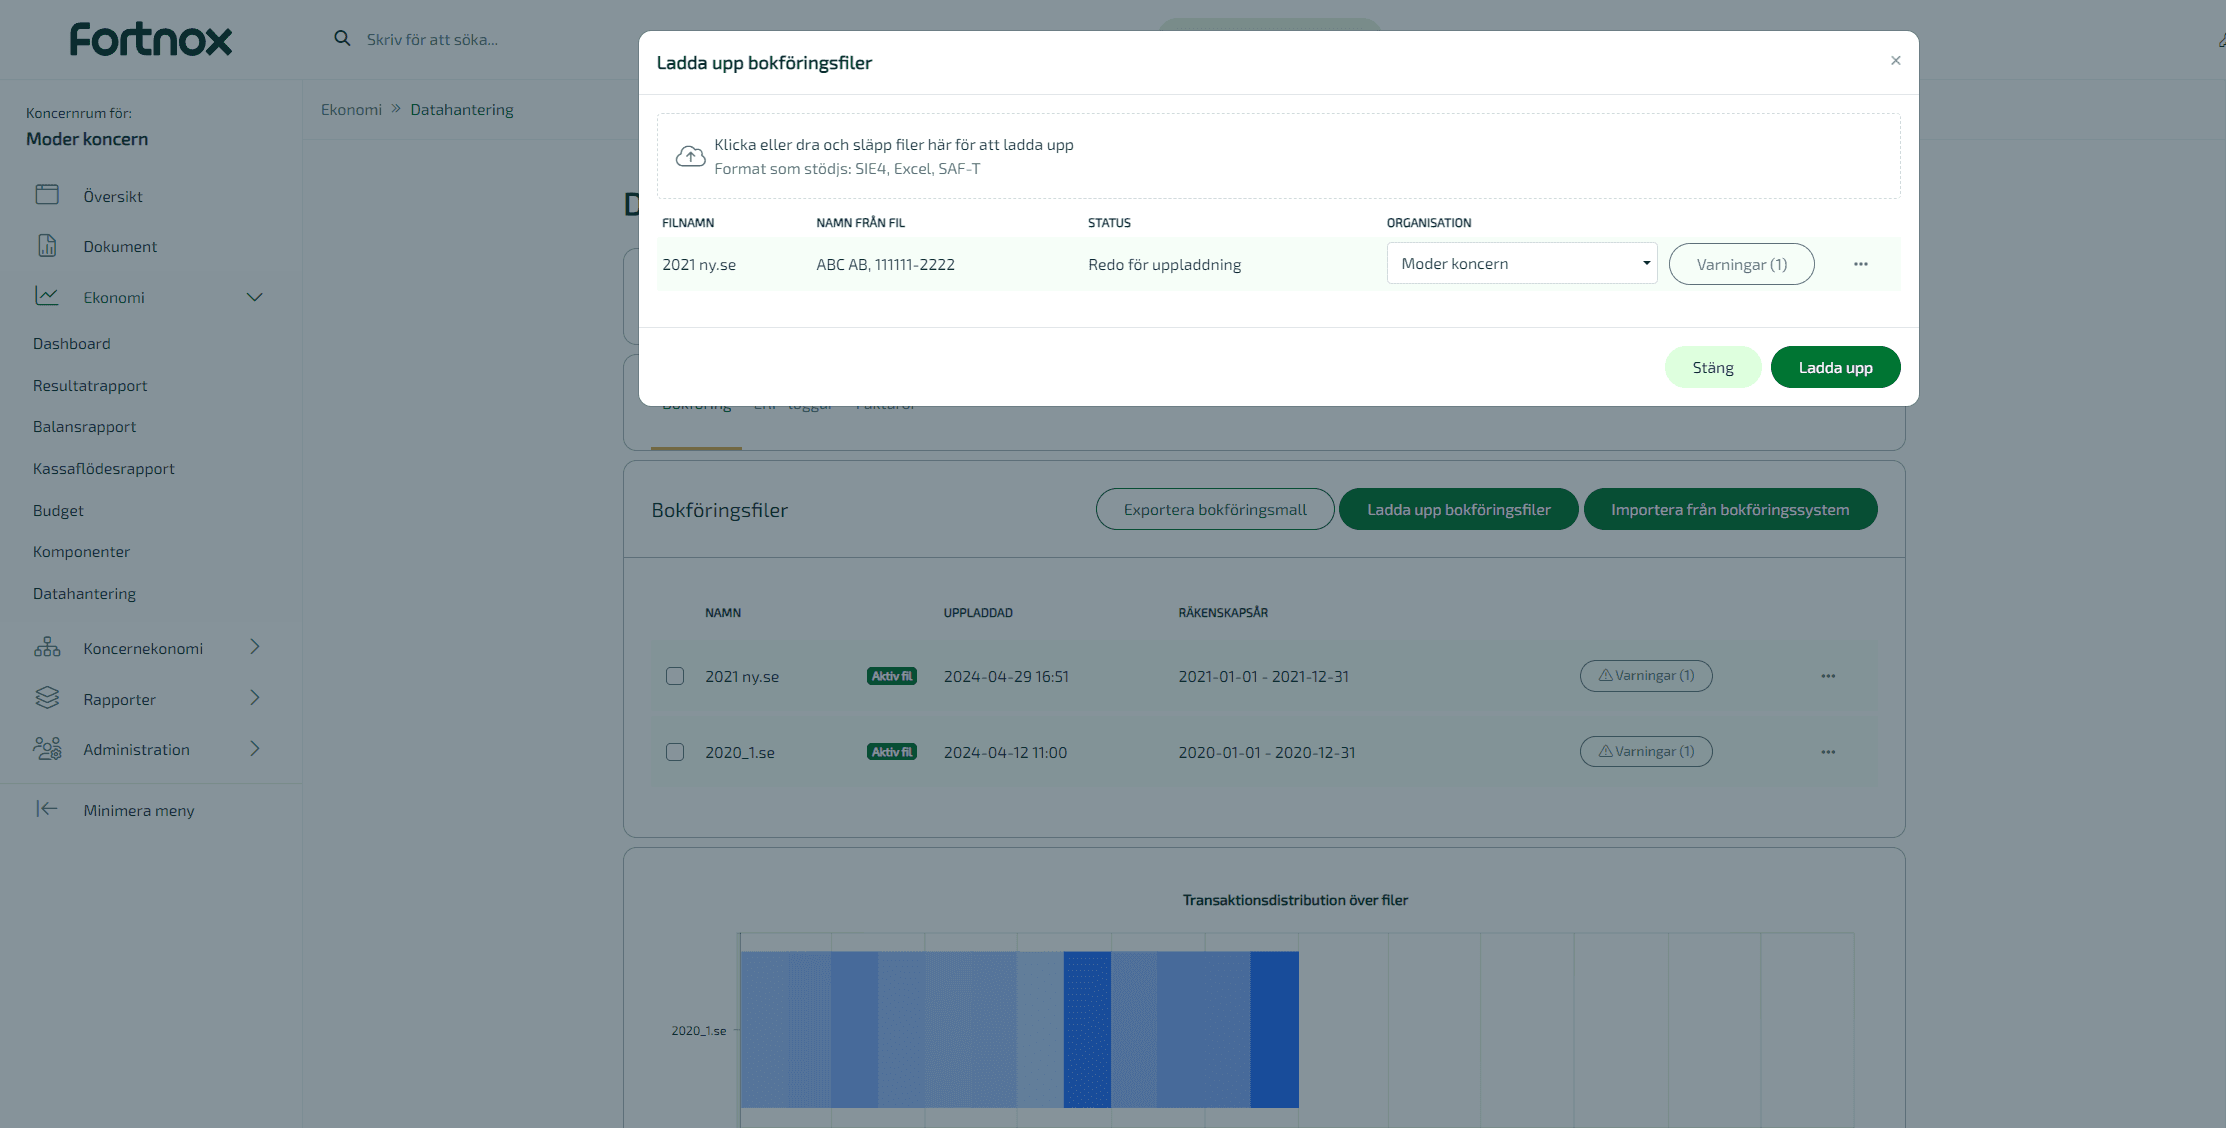The height and width of the screenshot is (1128, 2226).
Task: Select checkbox for 2020_1.se file
Action: click(675, 752)
